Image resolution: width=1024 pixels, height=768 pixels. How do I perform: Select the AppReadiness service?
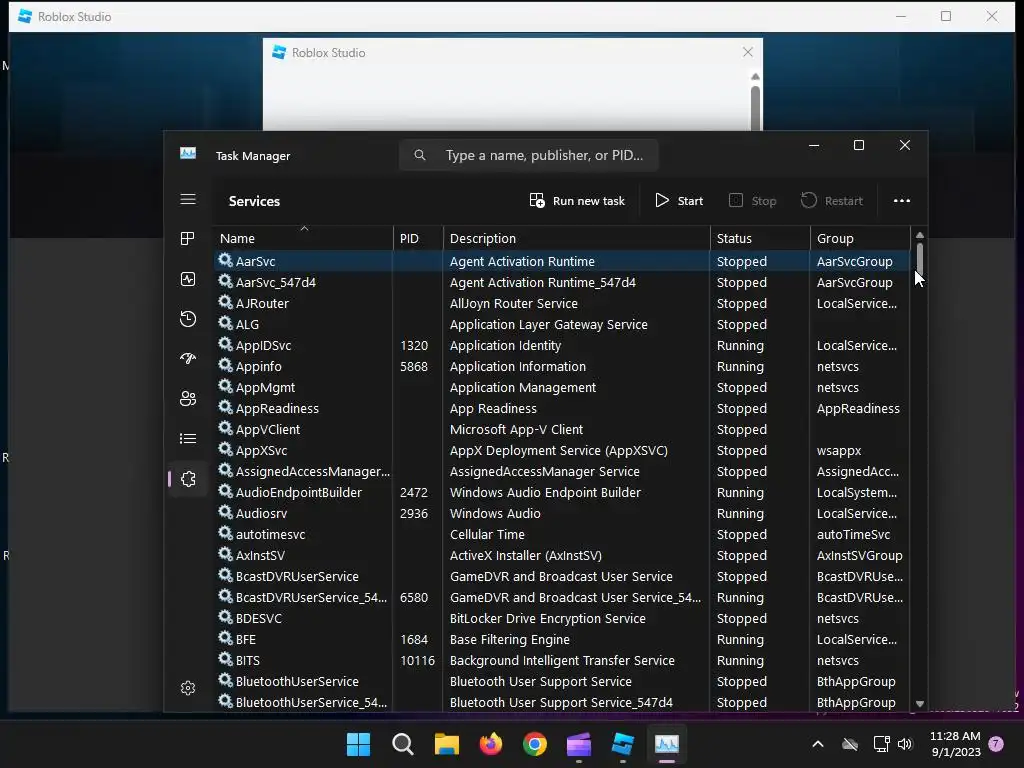point(562,408)
